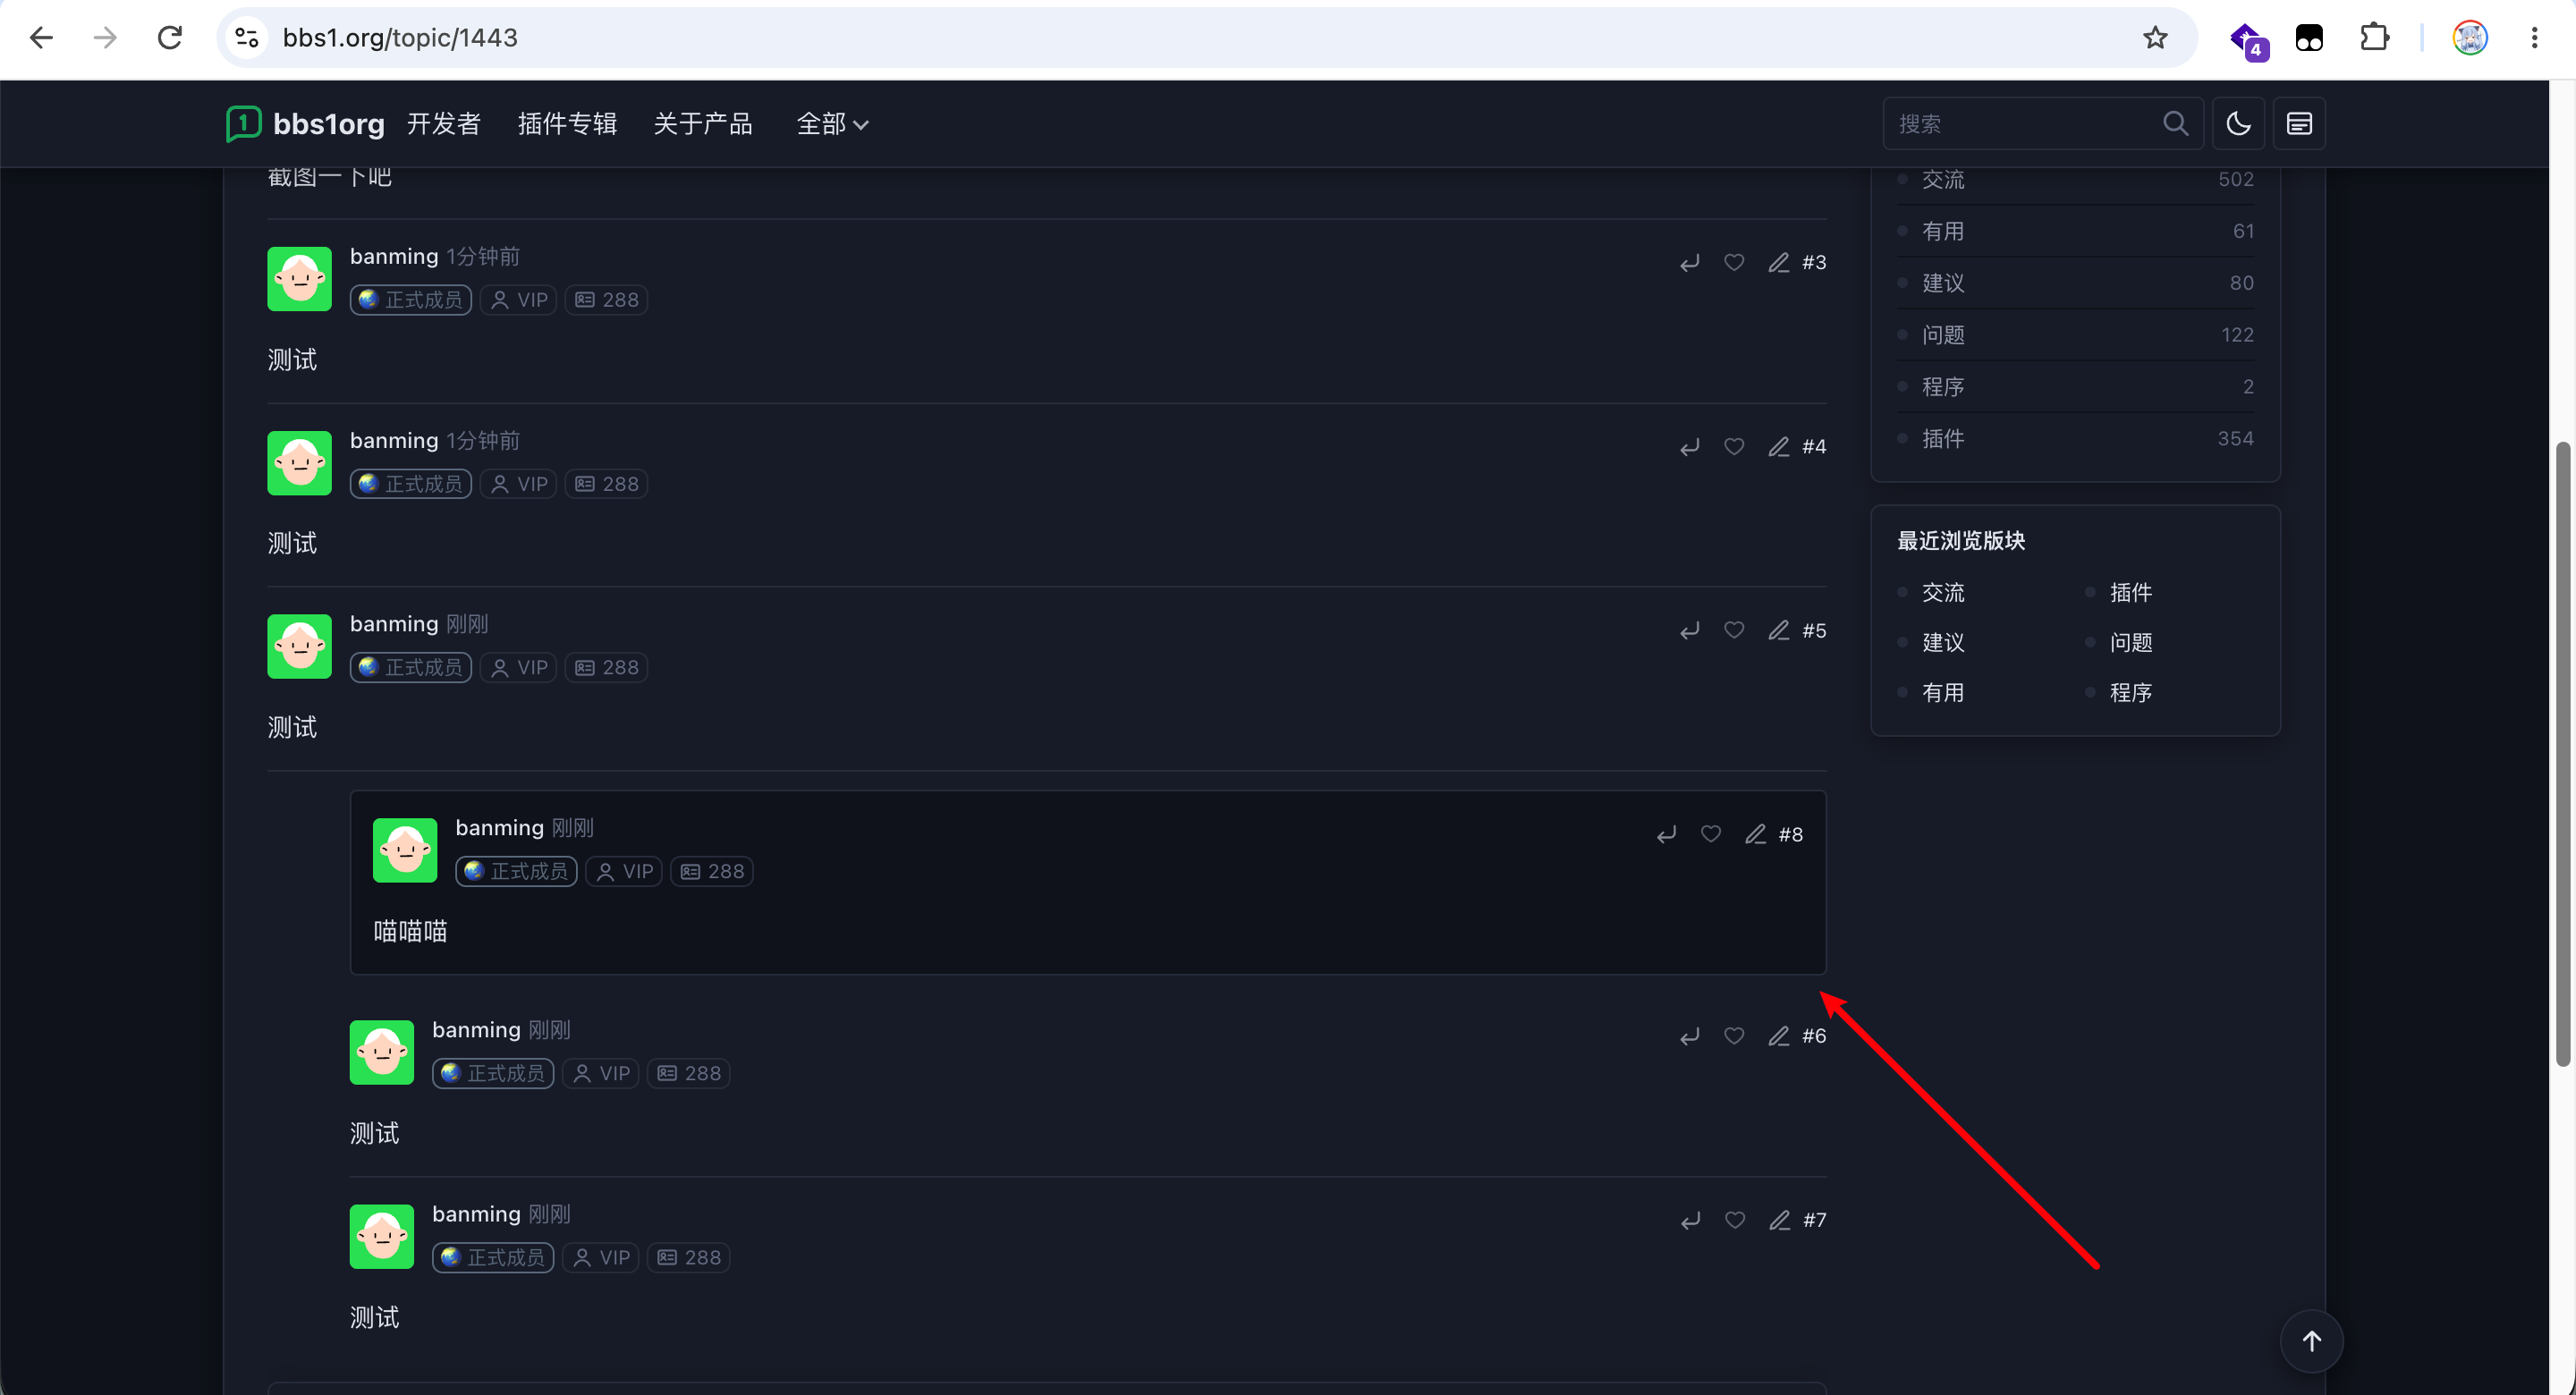This screenshot has width=2576, height=1395.
Task: Open 插件 in recently viewed boards
Action: point(2131,592)
